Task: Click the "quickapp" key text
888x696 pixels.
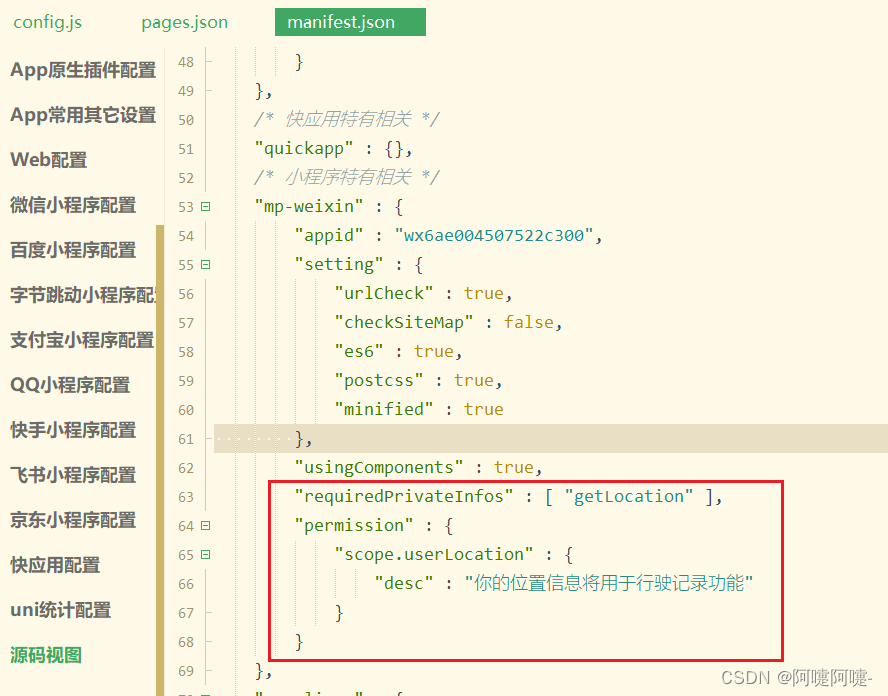Action: [304, 148]
